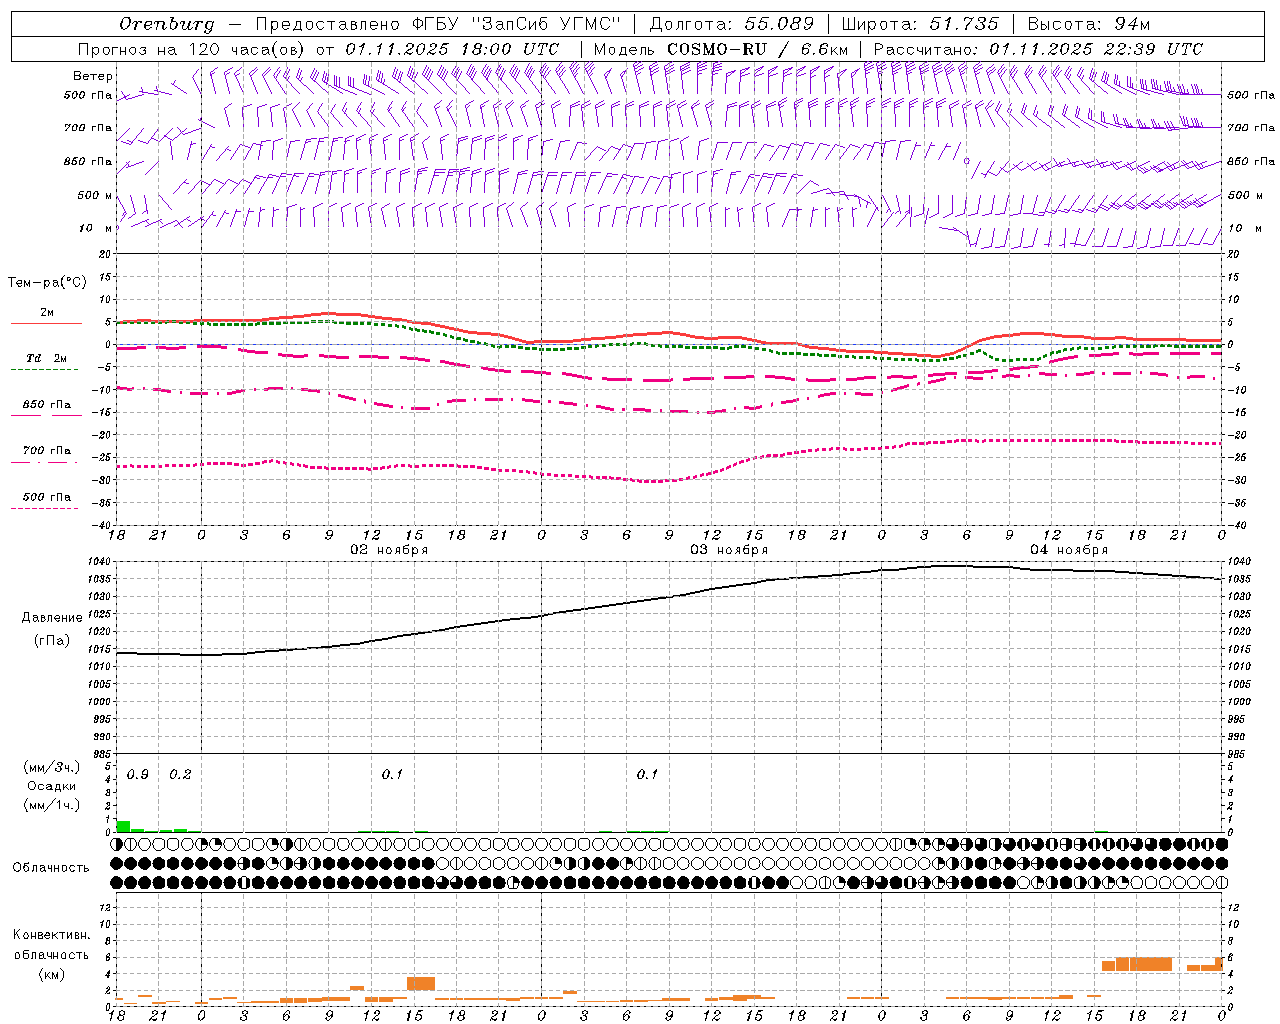This screenshot has width=1280, height=1024.
Task: Select the 'Широта: 51.735' header value
Action: [920, 24]
